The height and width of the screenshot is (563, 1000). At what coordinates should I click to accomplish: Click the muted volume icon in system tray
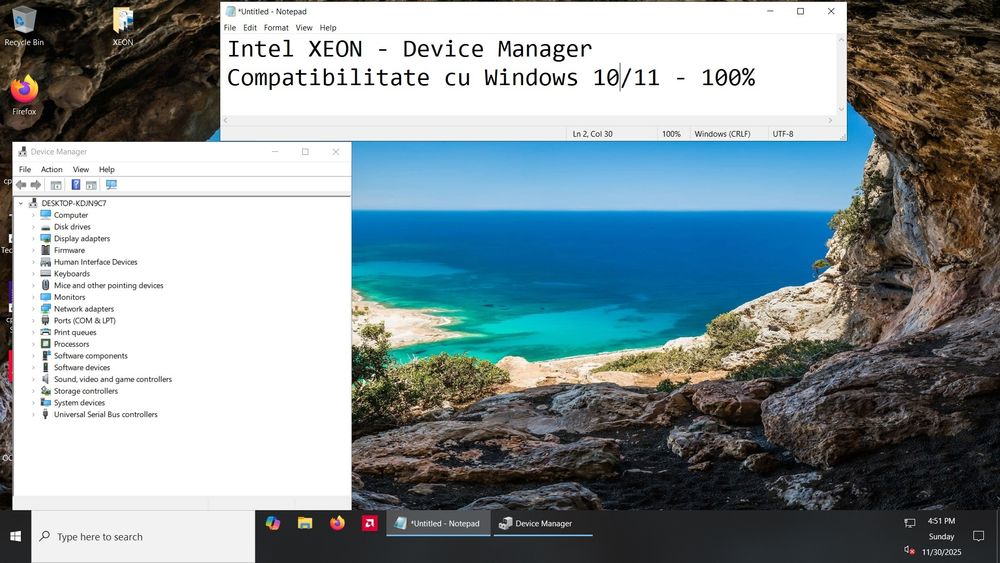[x=909, y=550]
